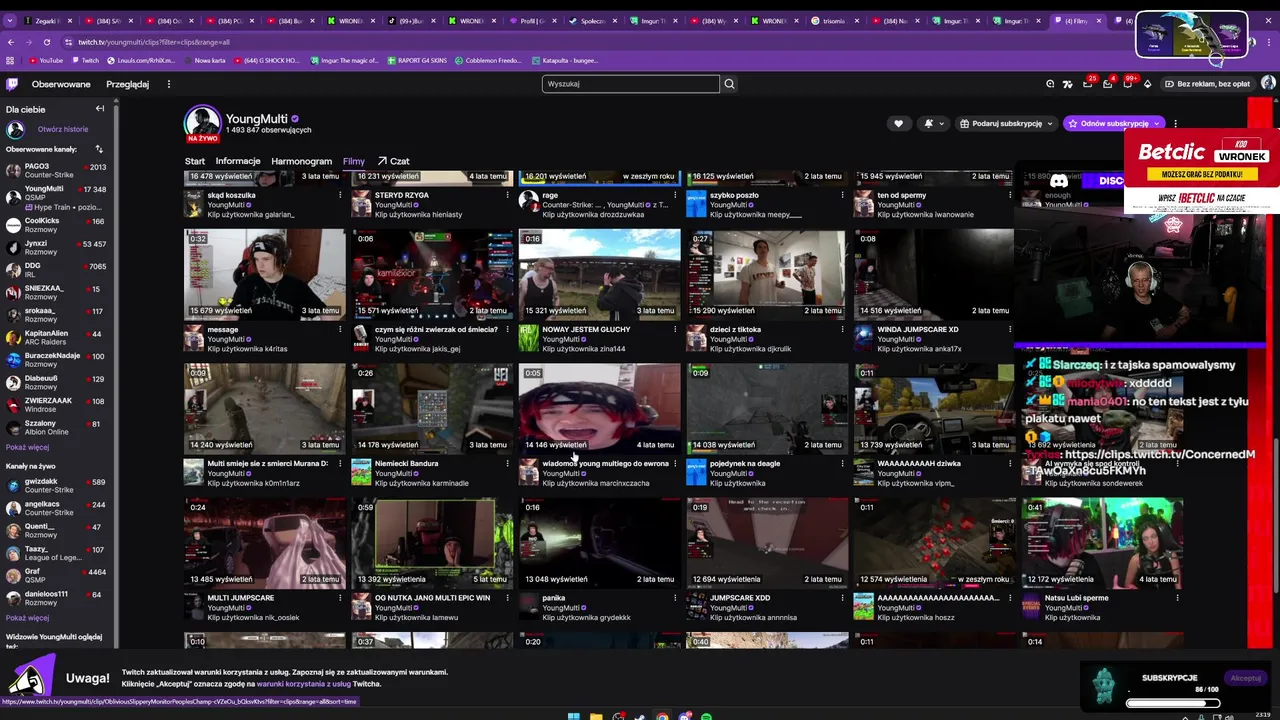
Task: Switch to the Start tab
Action: tap(194, 161)
